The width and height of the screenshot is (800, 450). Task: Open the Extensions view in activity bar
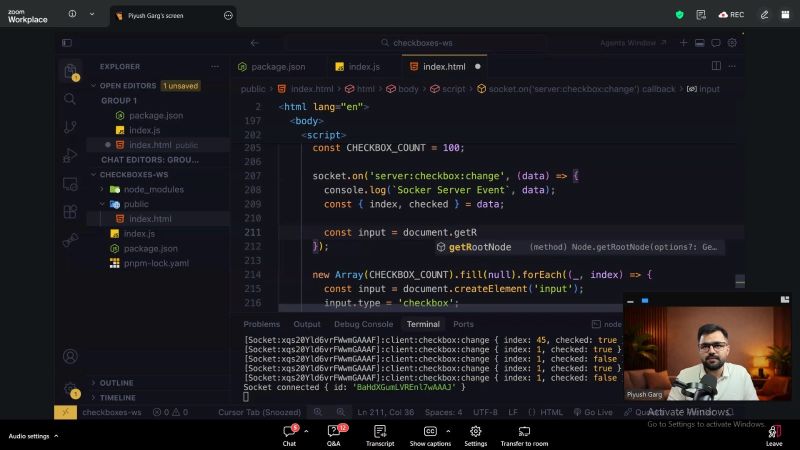[70, 211]
